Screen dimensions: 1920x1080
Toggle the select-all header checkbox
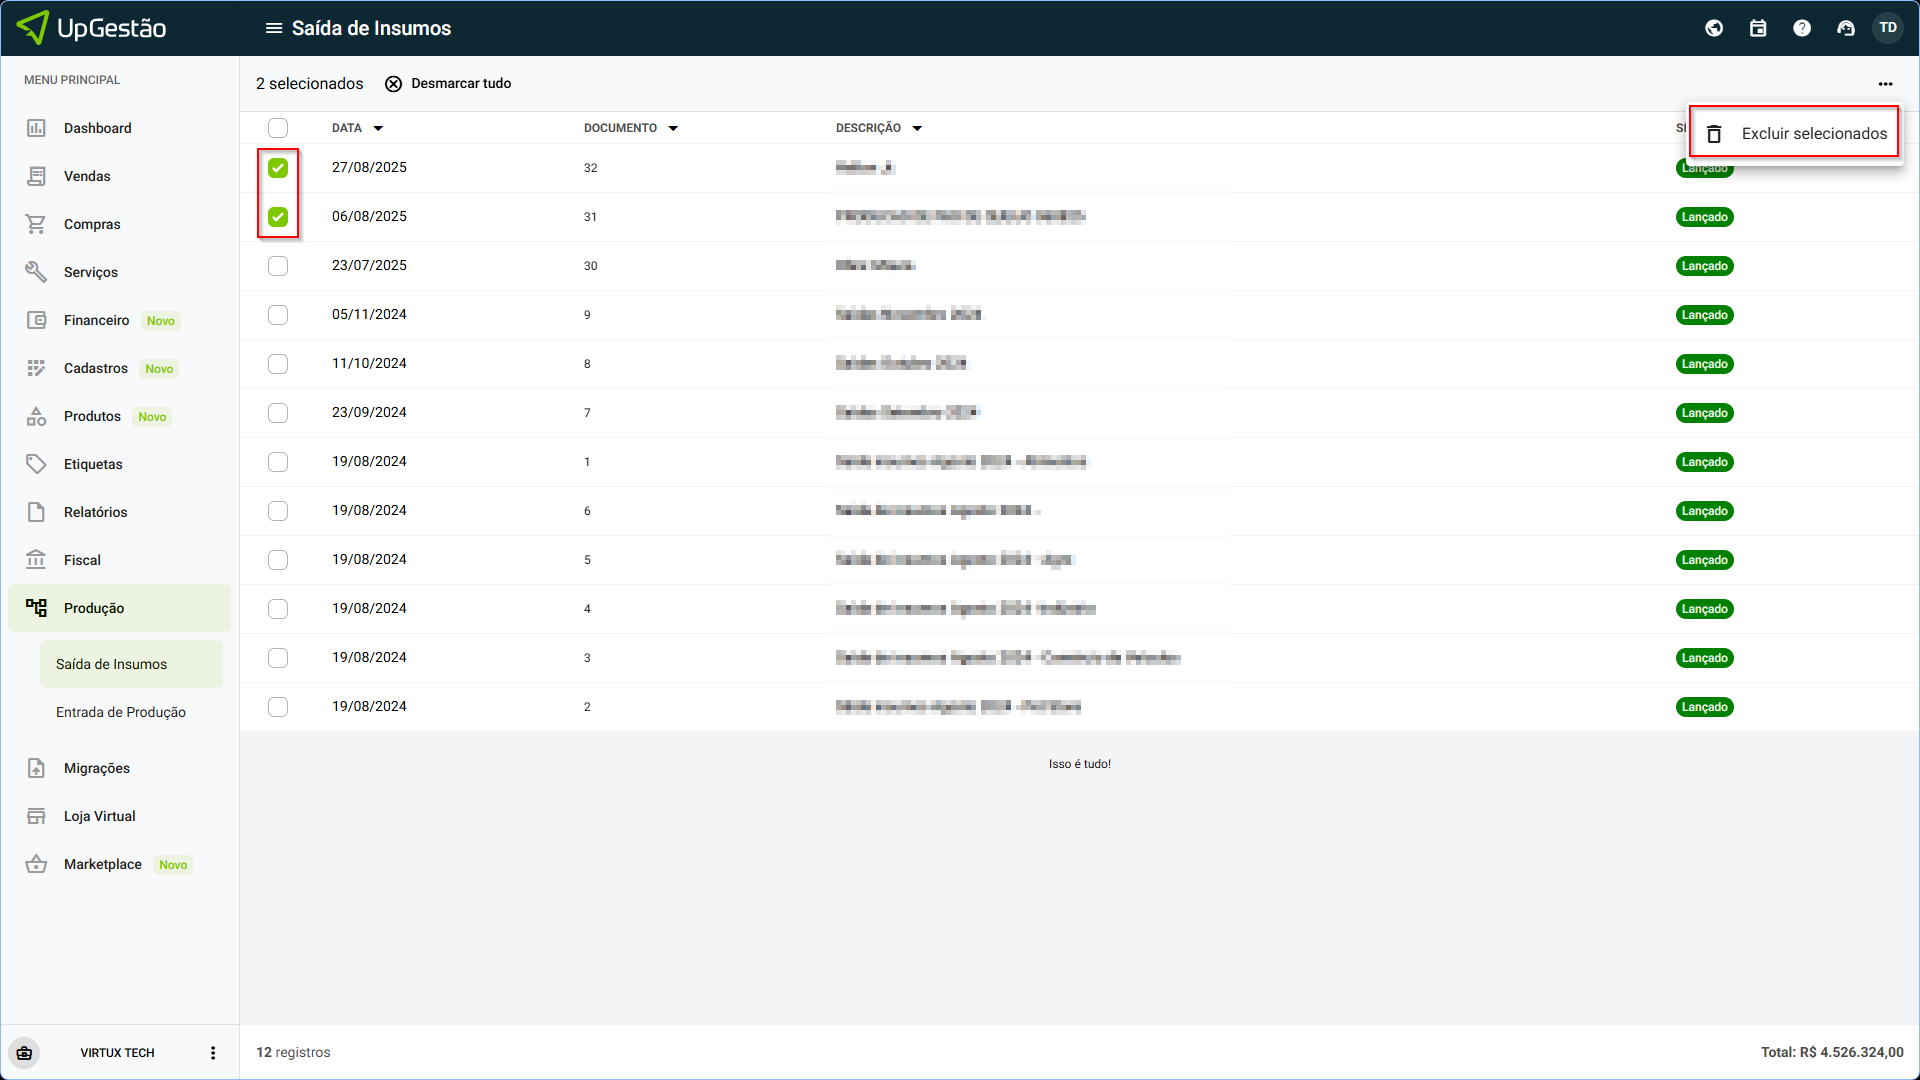pyautogui.click(x=278, y=128)
